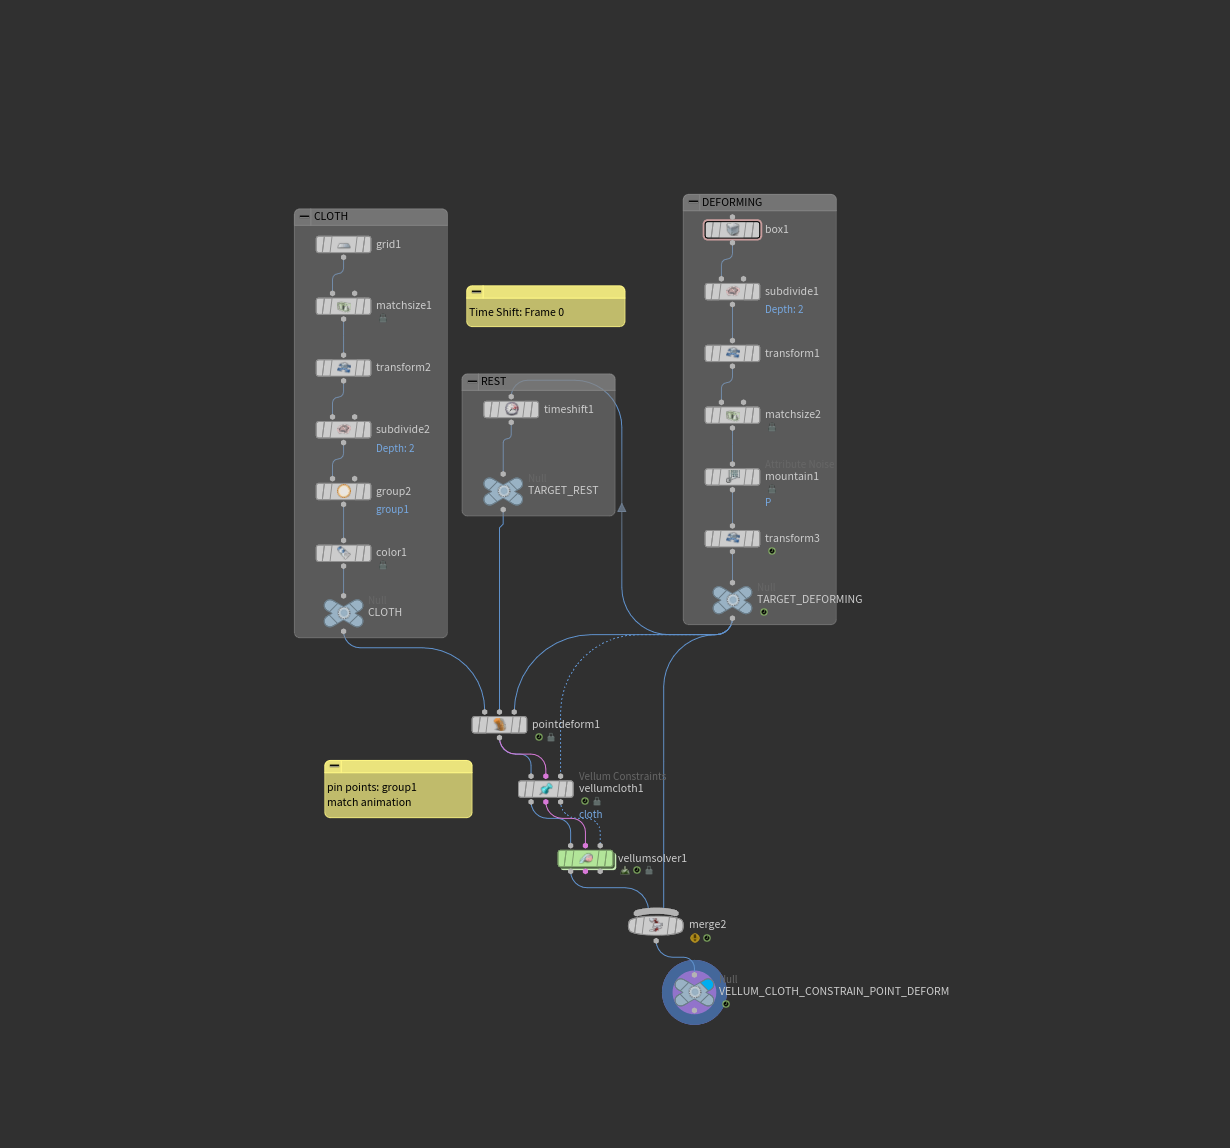Select the pointdeform1 node

(x=499, y=725)
